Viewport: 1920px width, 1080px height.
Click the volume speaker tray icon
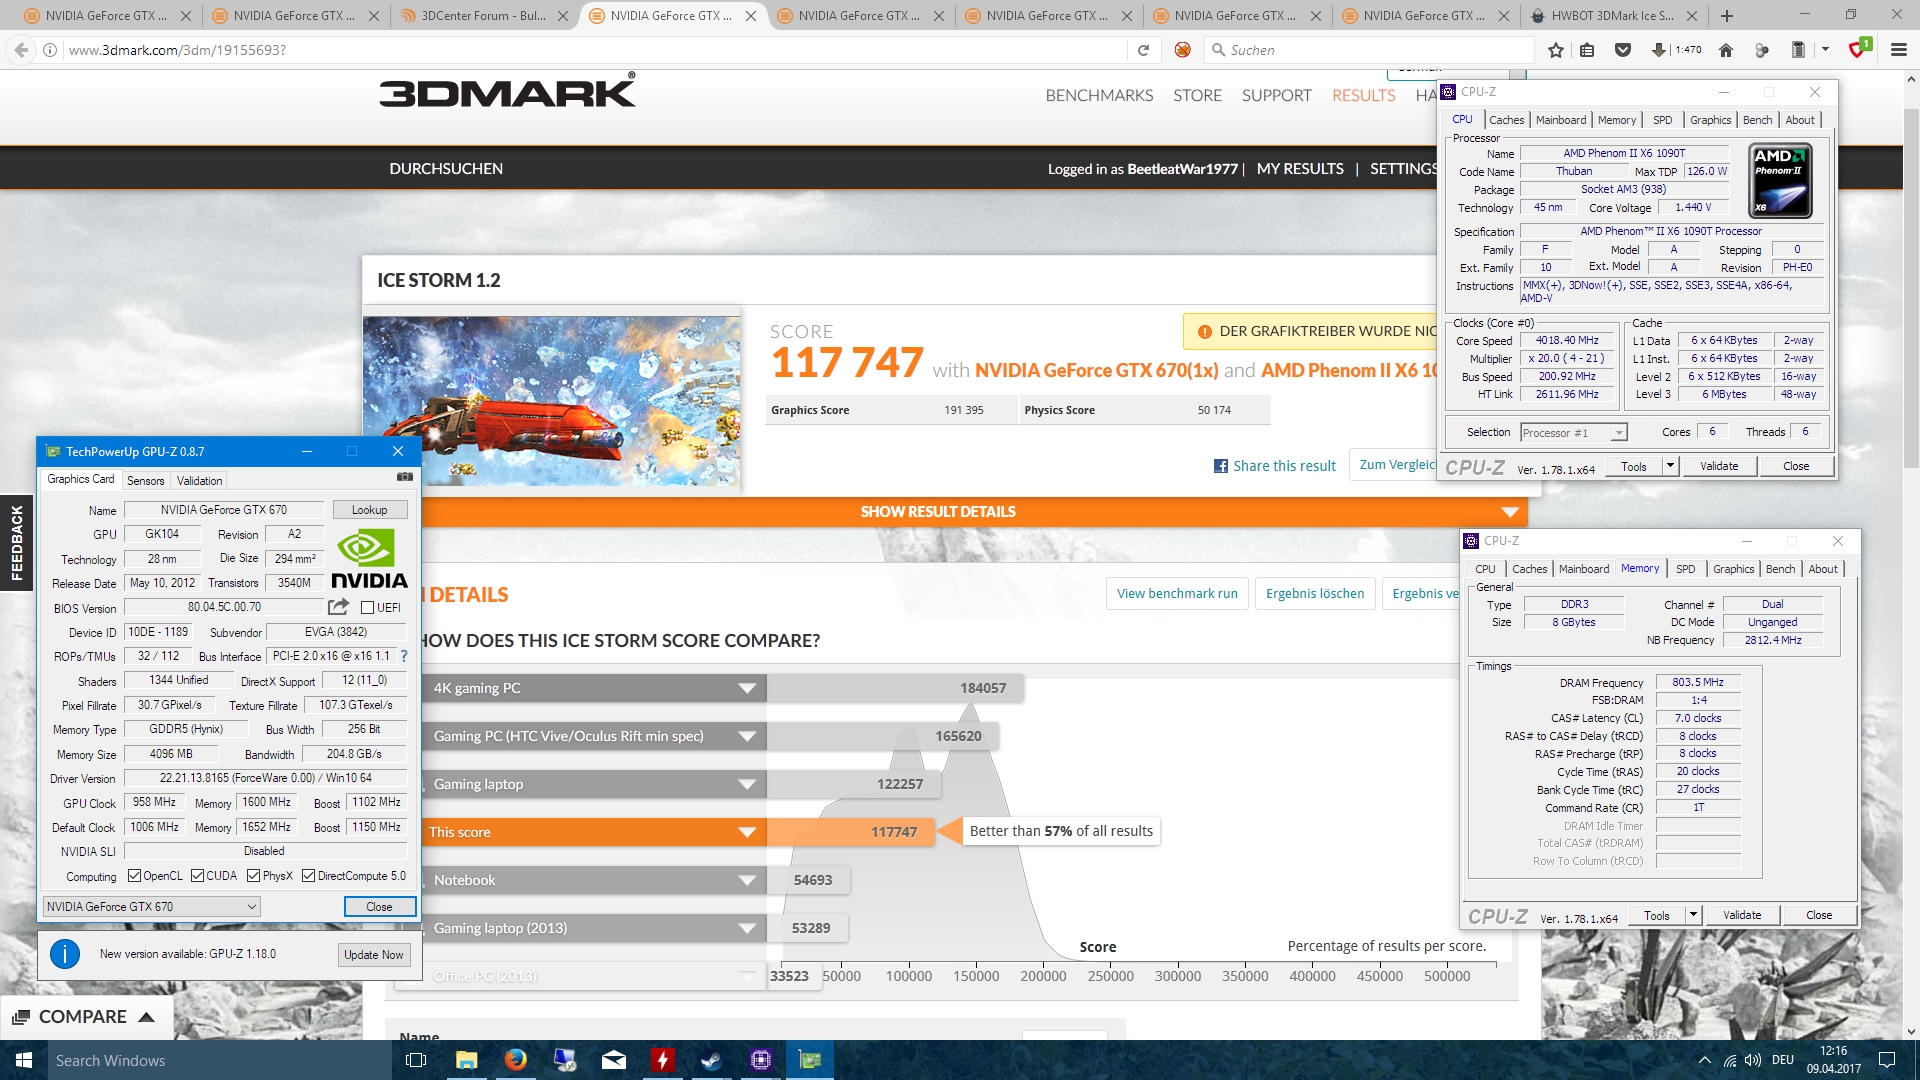point(1753,1060)
